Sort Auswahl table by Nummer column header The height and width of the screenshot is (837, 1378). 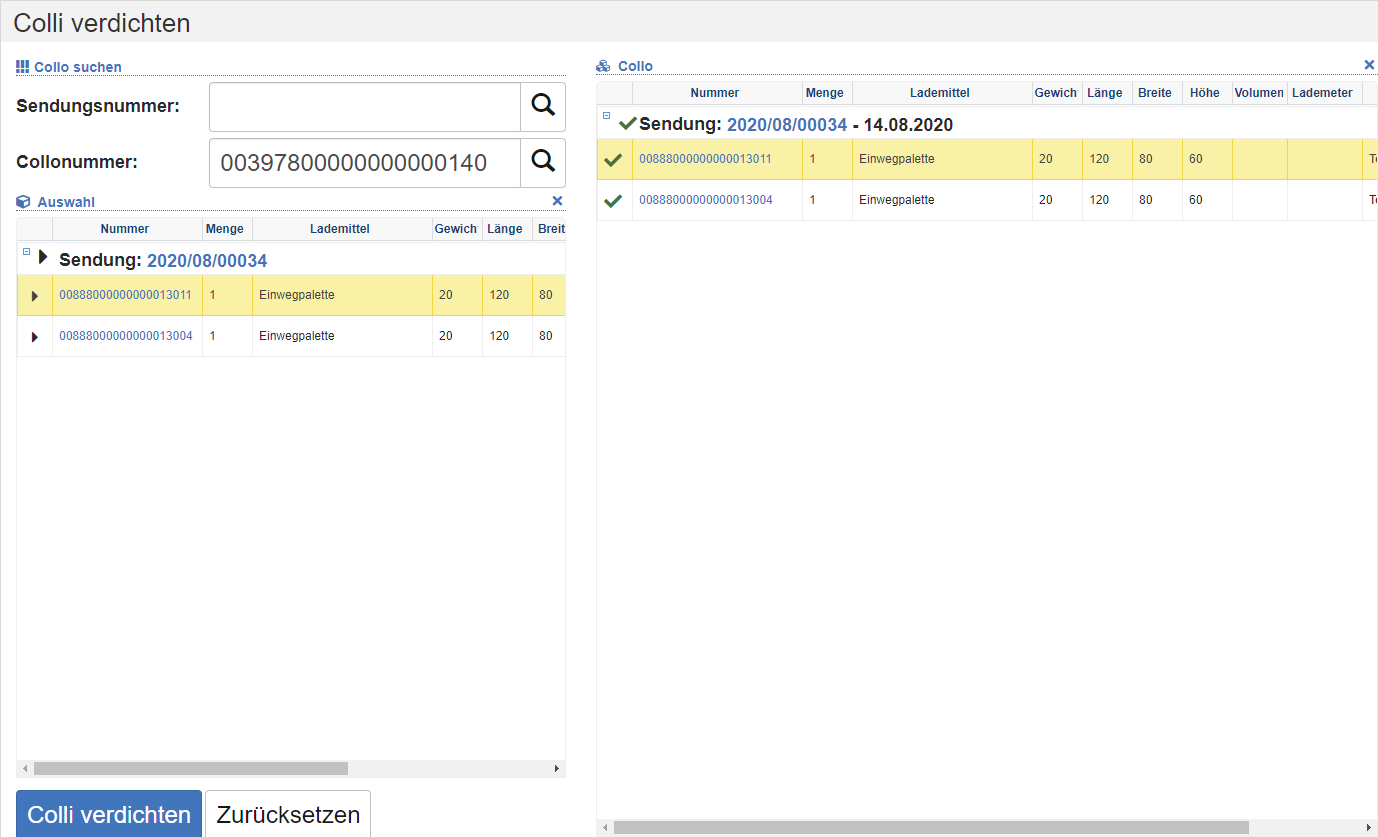[x=125, y=229]
